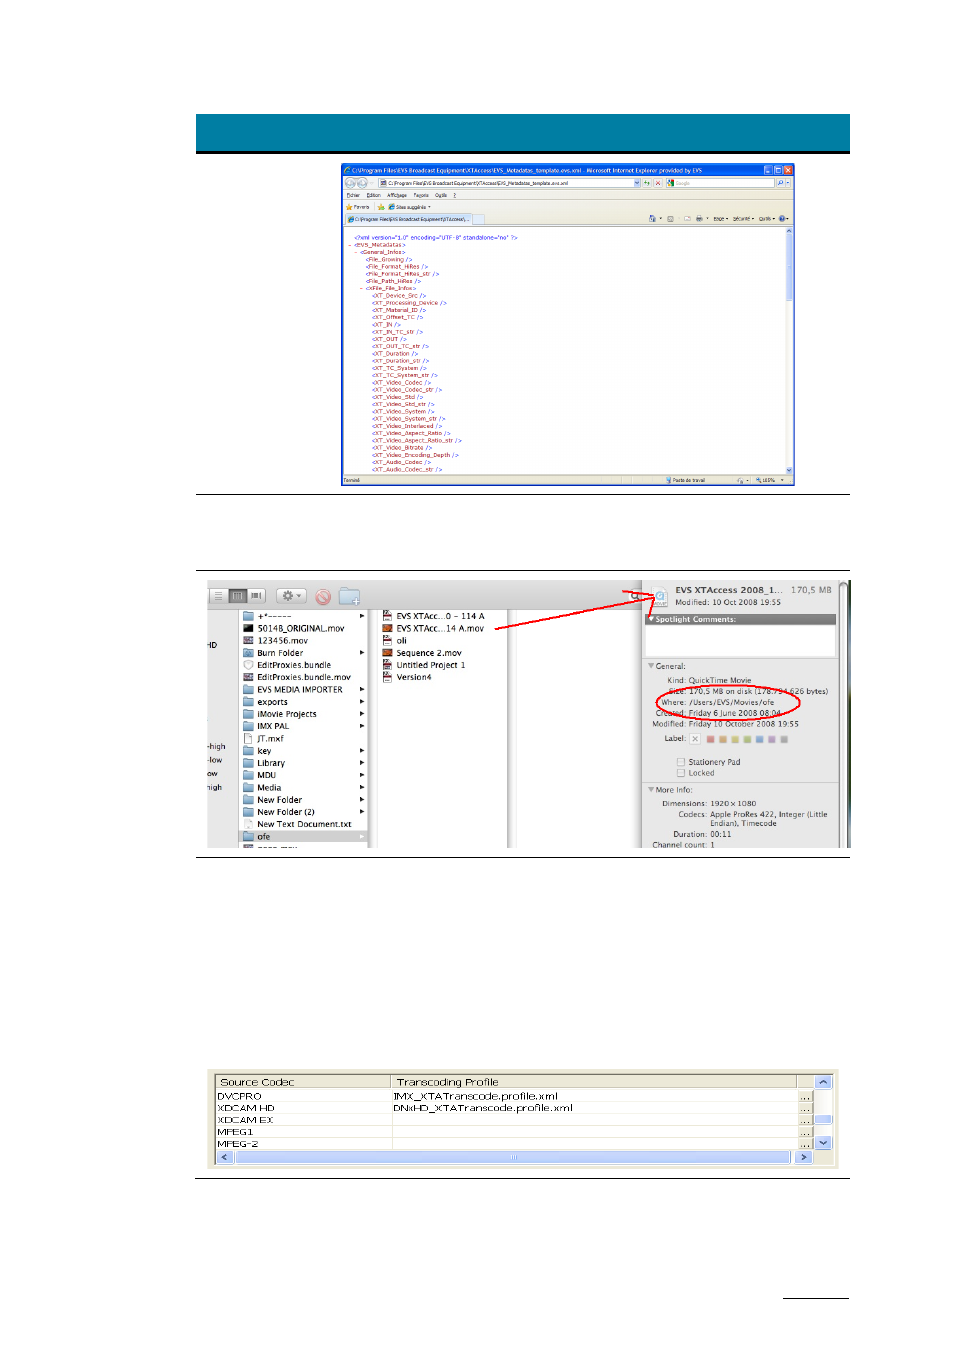
Task: Click the red burn/stop toolbar icon
Action: click(323, 597)
